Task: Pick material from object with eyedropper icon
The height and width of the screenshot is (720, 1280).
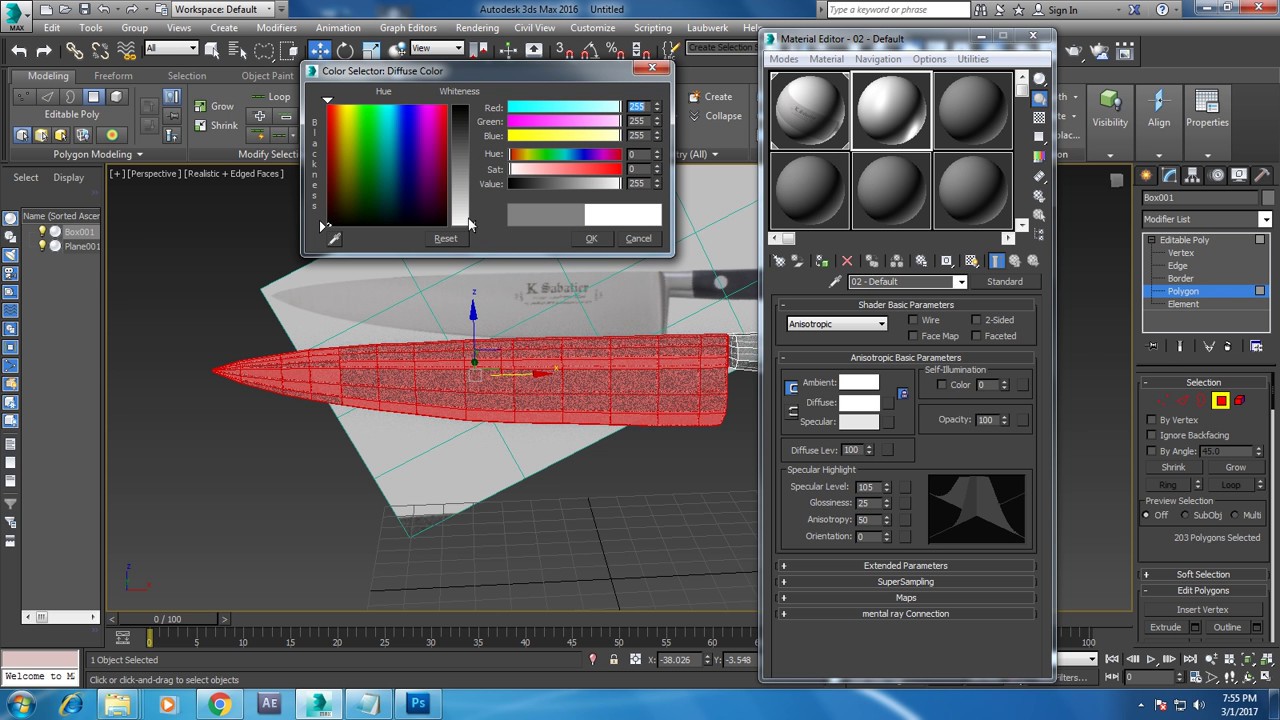Action: coord(835,282)
